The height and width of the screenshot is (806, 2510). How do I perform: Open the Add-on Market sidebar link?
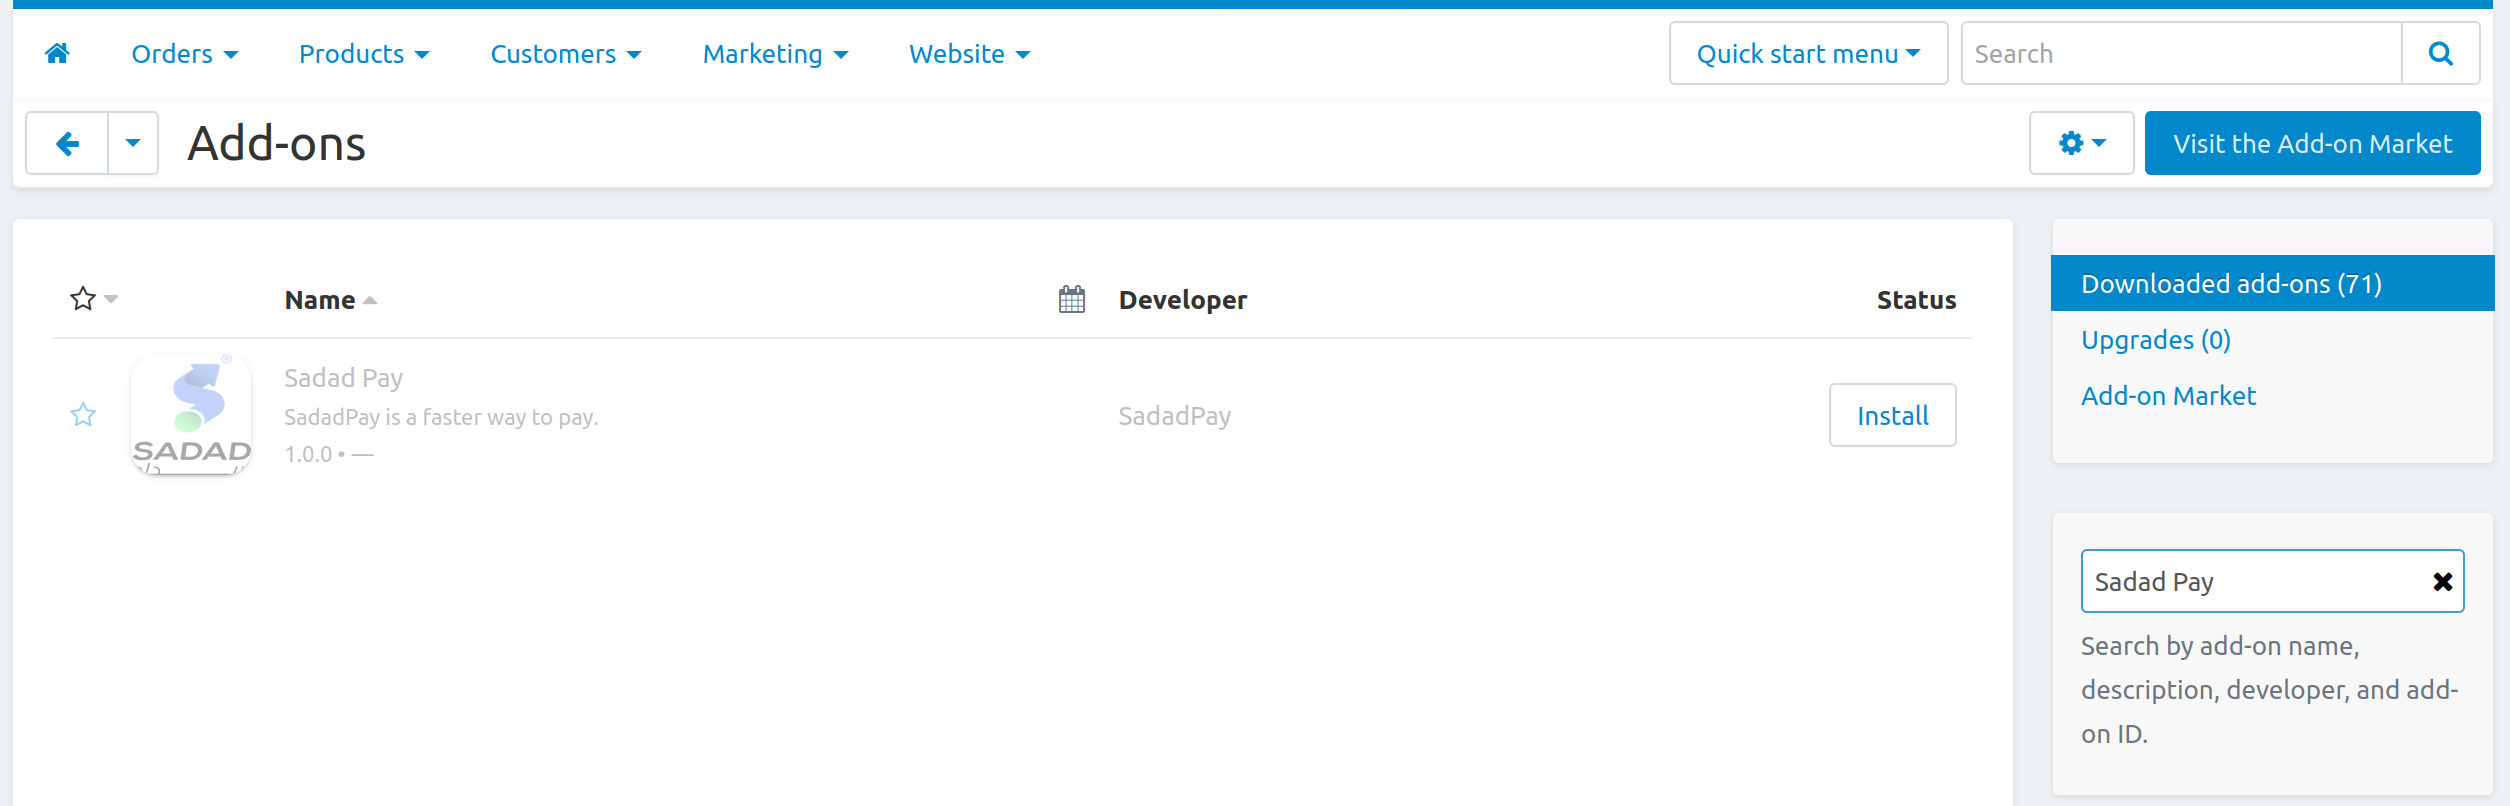pyautogui.click(x=2168, y=396)
